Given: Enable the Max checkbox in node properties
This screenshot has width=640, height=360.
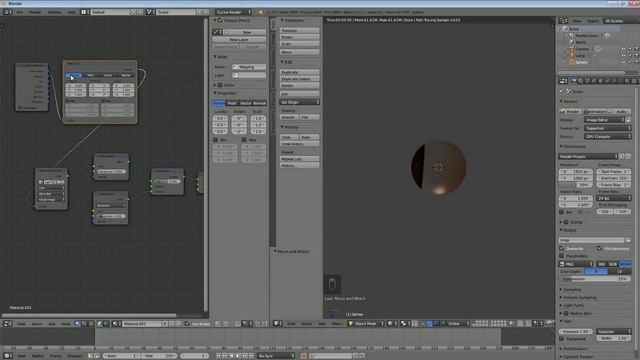Looking at the screenshot, I should pyautogui.click(x=244, y=140).
